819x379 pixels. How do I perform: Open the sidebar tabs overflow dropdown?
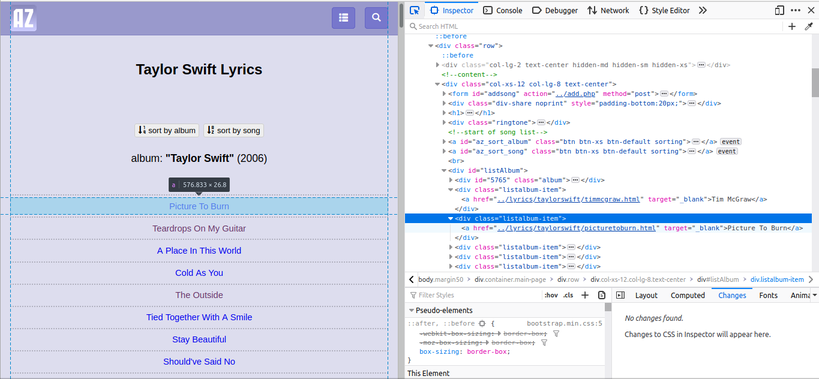815,295
